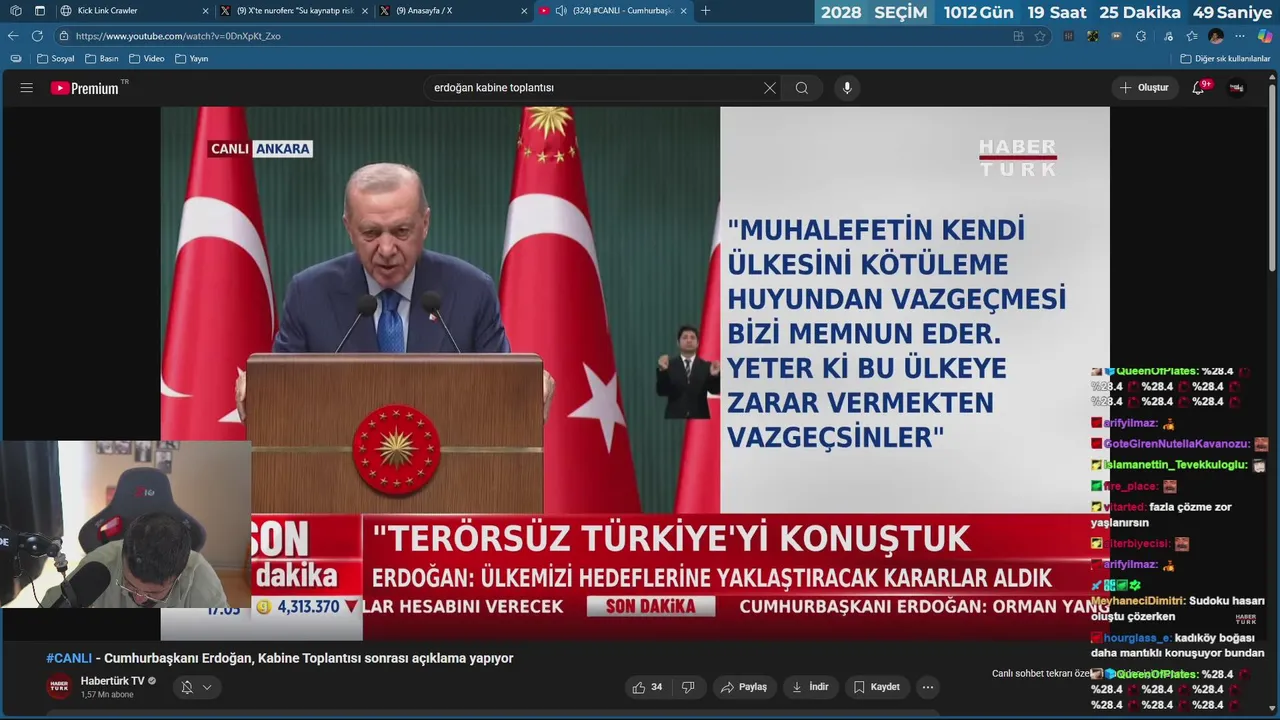Close the Anasayfa / X tab
This screenshot has width=1280, height=720.
[524, 11]
